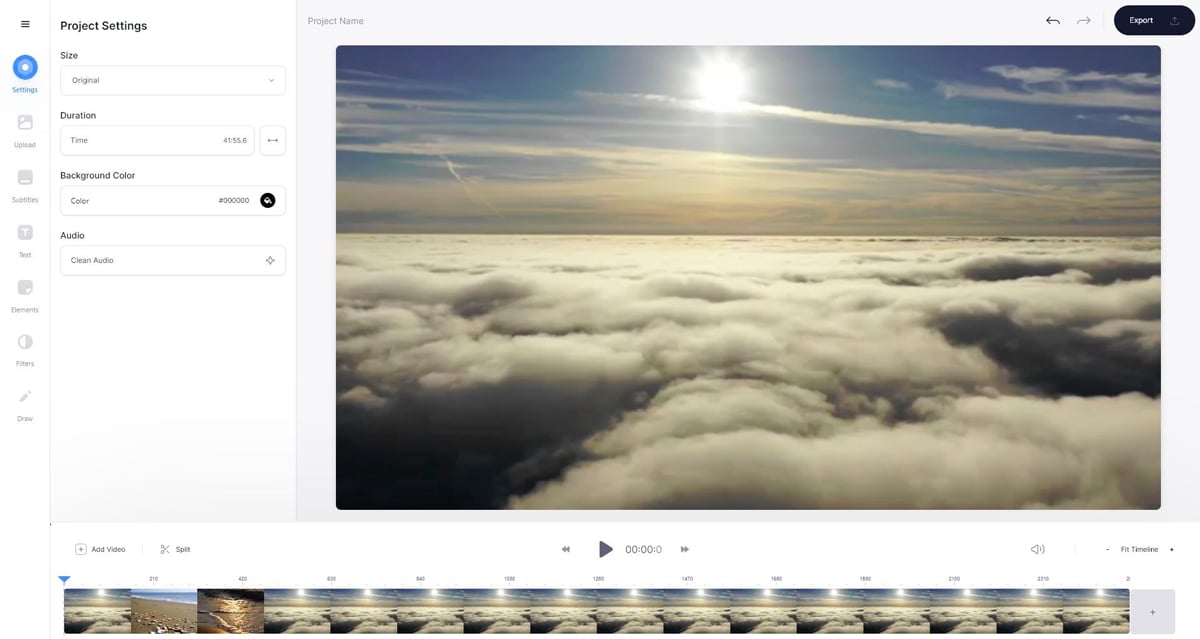Click the Clean Audio option
This screenshot has height=639, width=1200.
click(173, 260)
